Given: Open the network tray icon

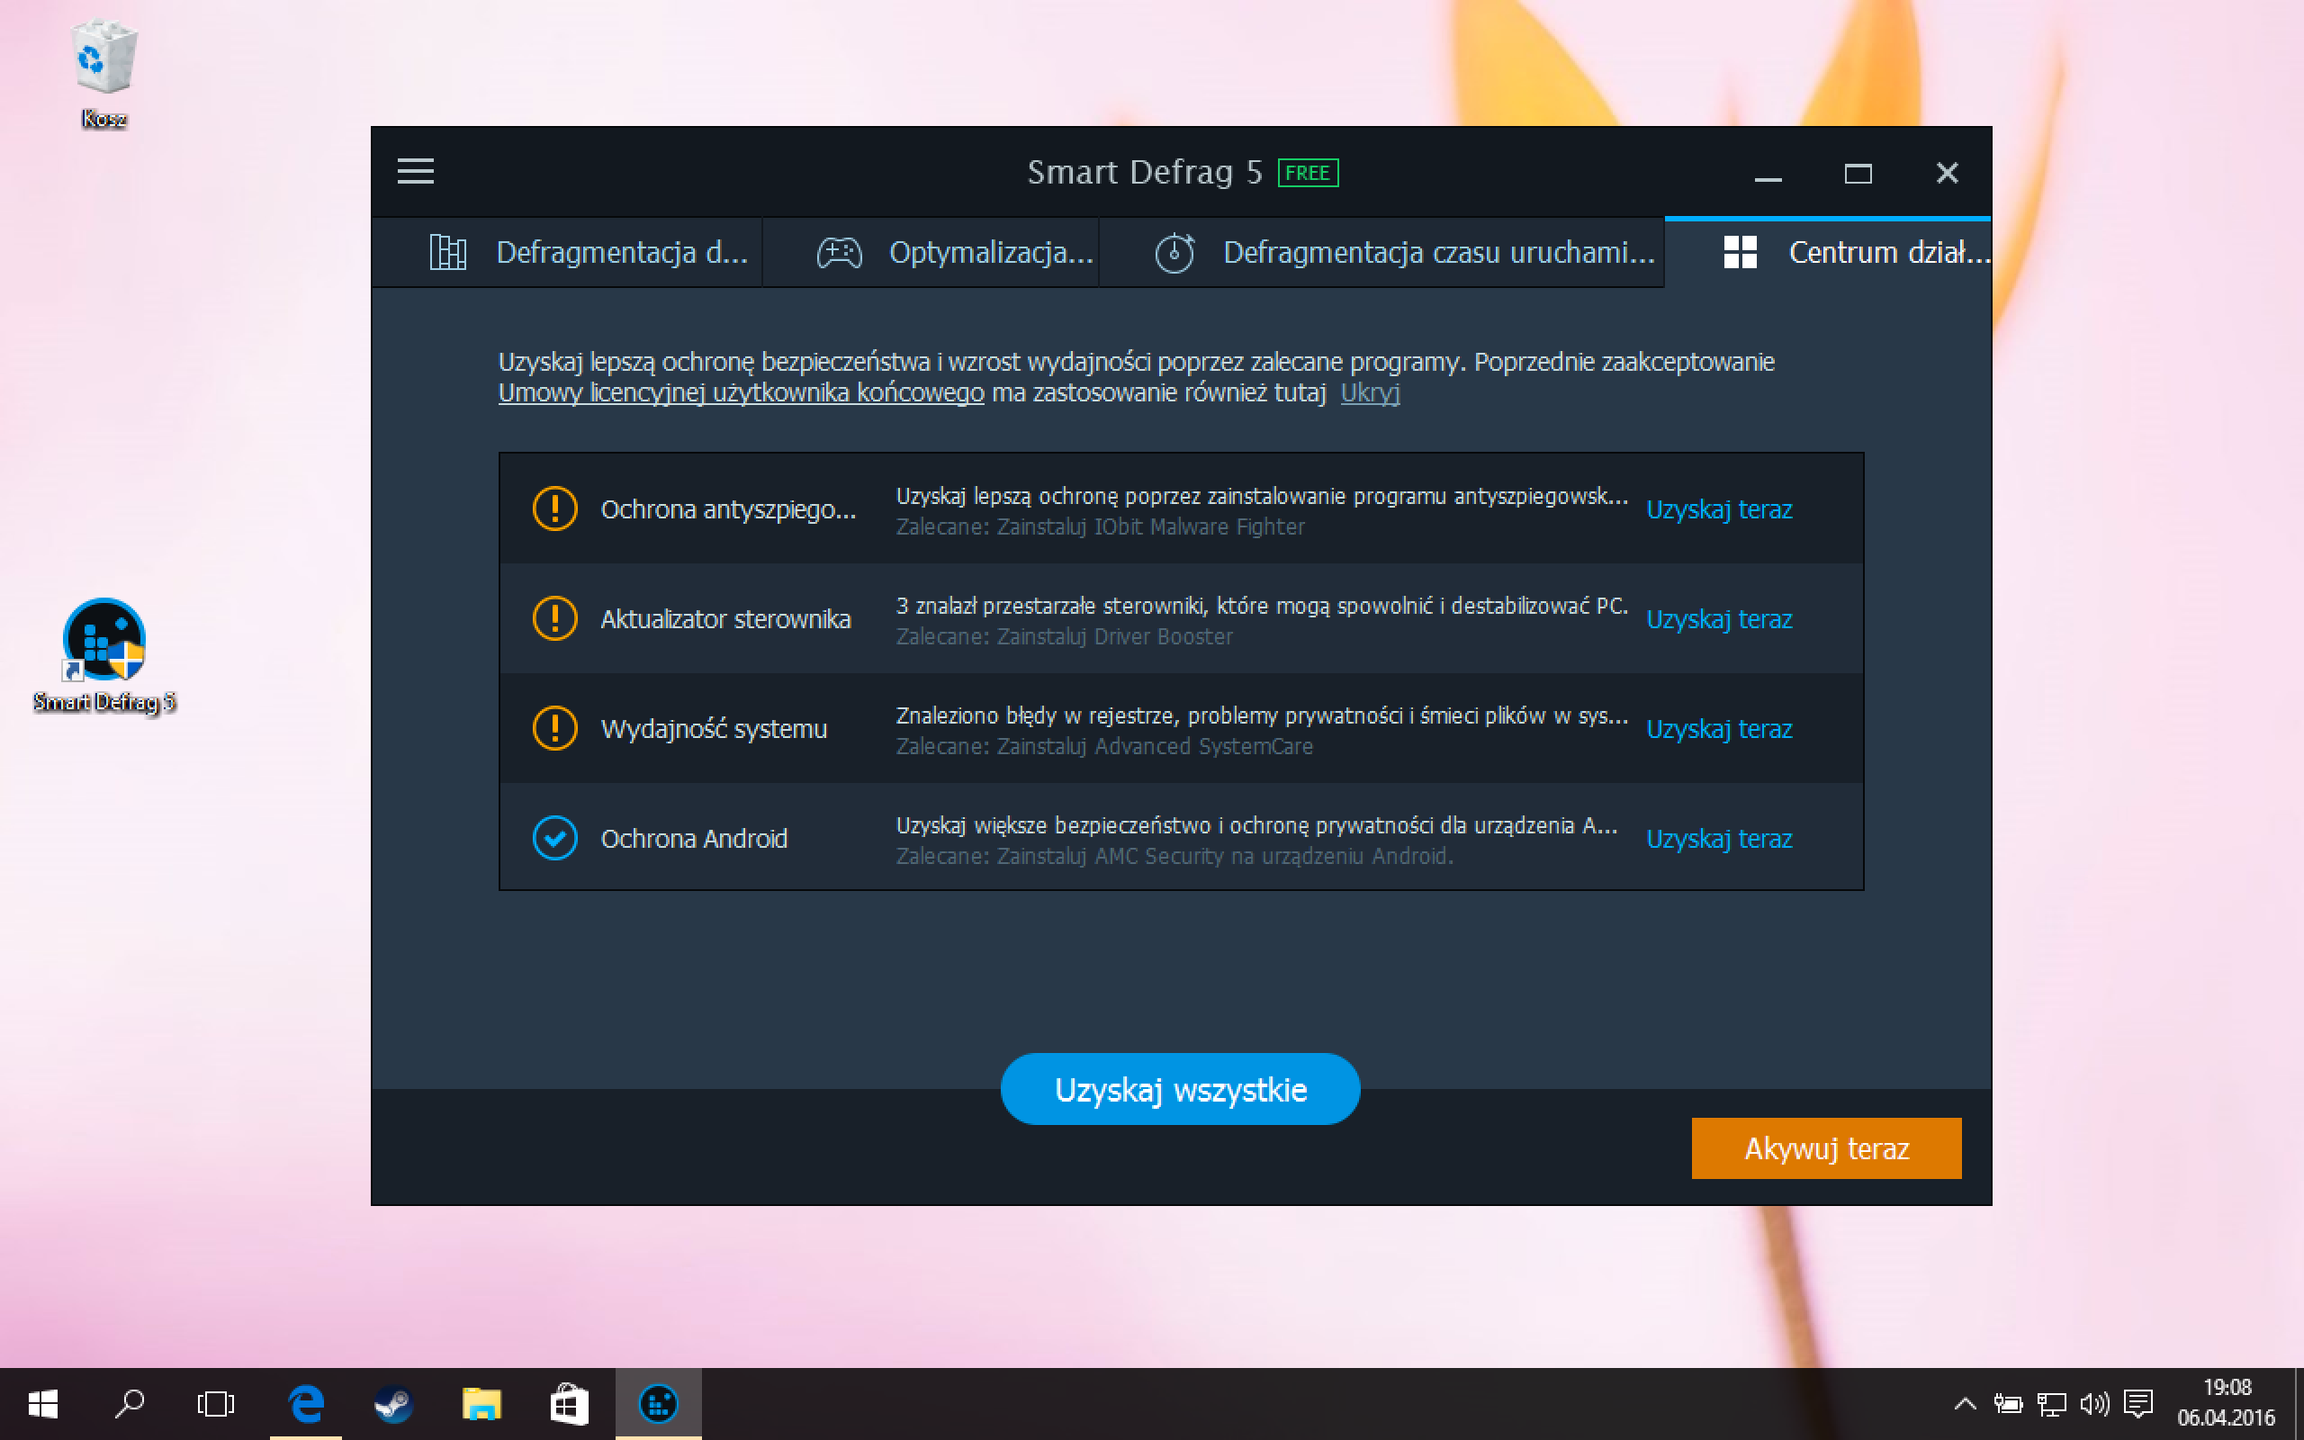Looking at the screenshot, I should point(2051,1404).
